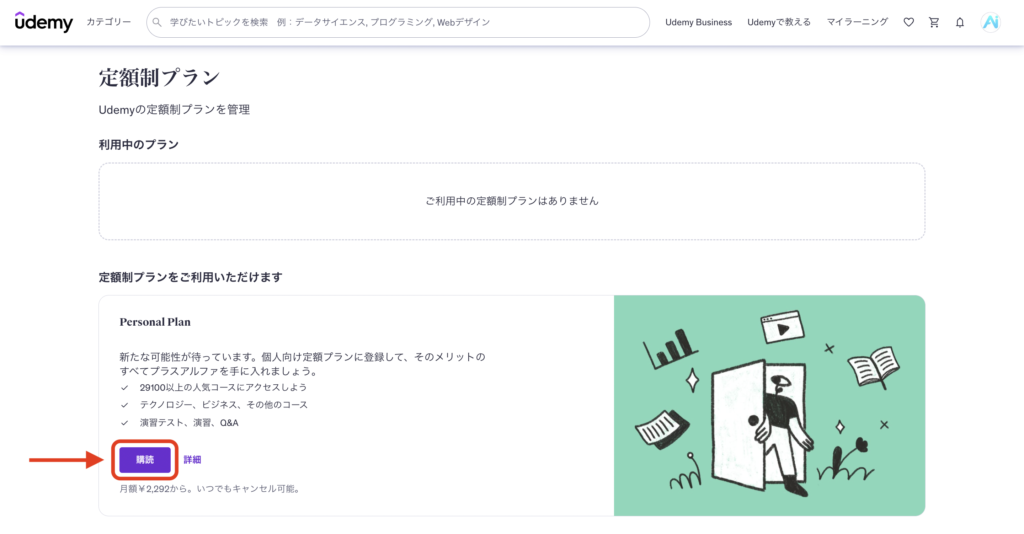Open the Udemy Business link
Image resolution: width=1024 pixels, height=534 pixels.
(x=698, y=22)
